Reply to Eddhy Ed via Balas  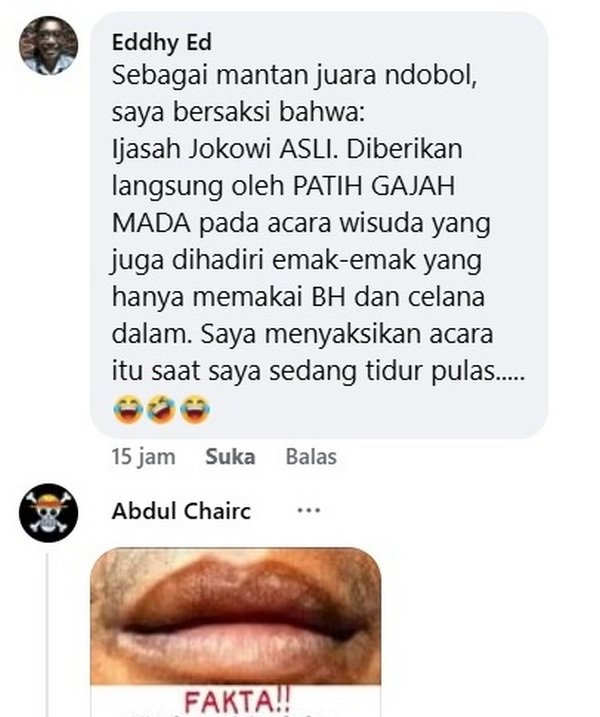pos(311,457)
